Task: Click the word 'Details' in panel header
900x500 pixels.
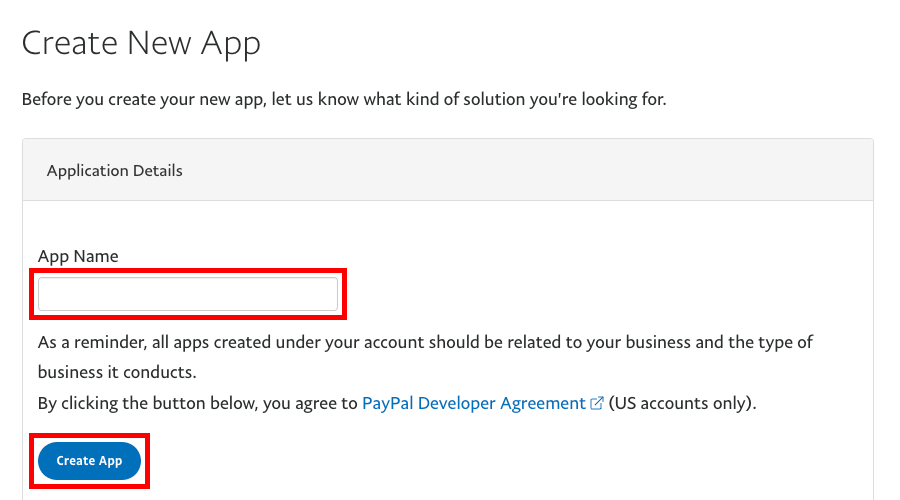Action: click(x=158, y=170)
